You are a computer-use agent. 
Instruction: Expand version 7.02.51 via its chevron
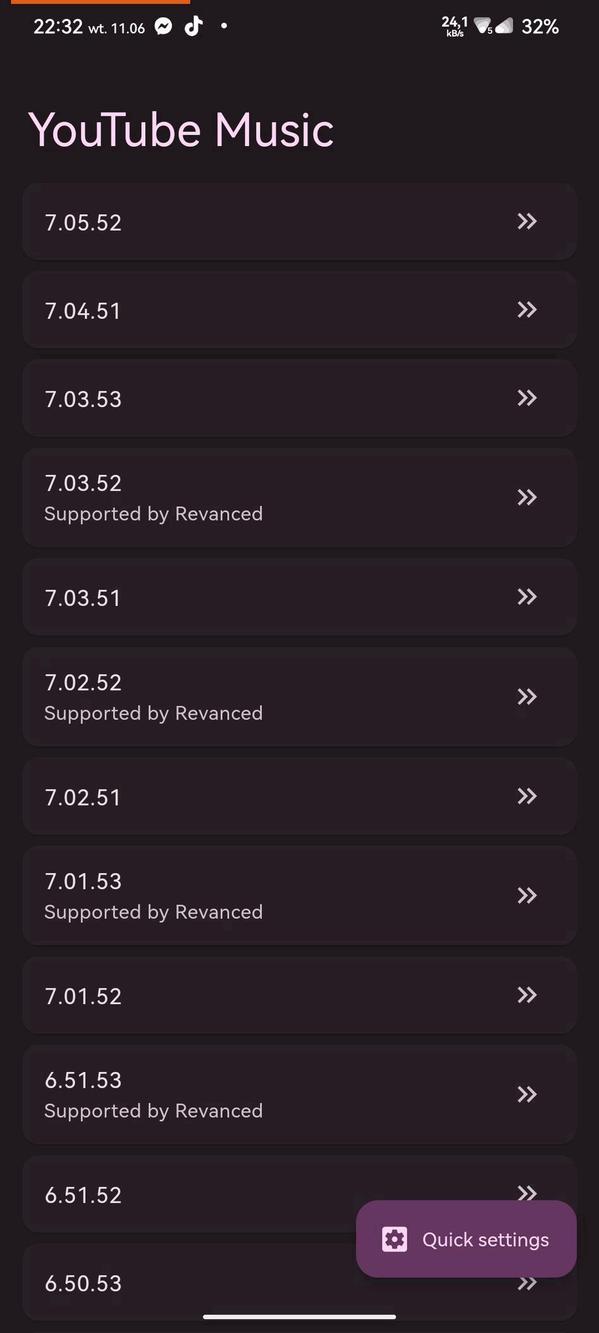point(527,795)
